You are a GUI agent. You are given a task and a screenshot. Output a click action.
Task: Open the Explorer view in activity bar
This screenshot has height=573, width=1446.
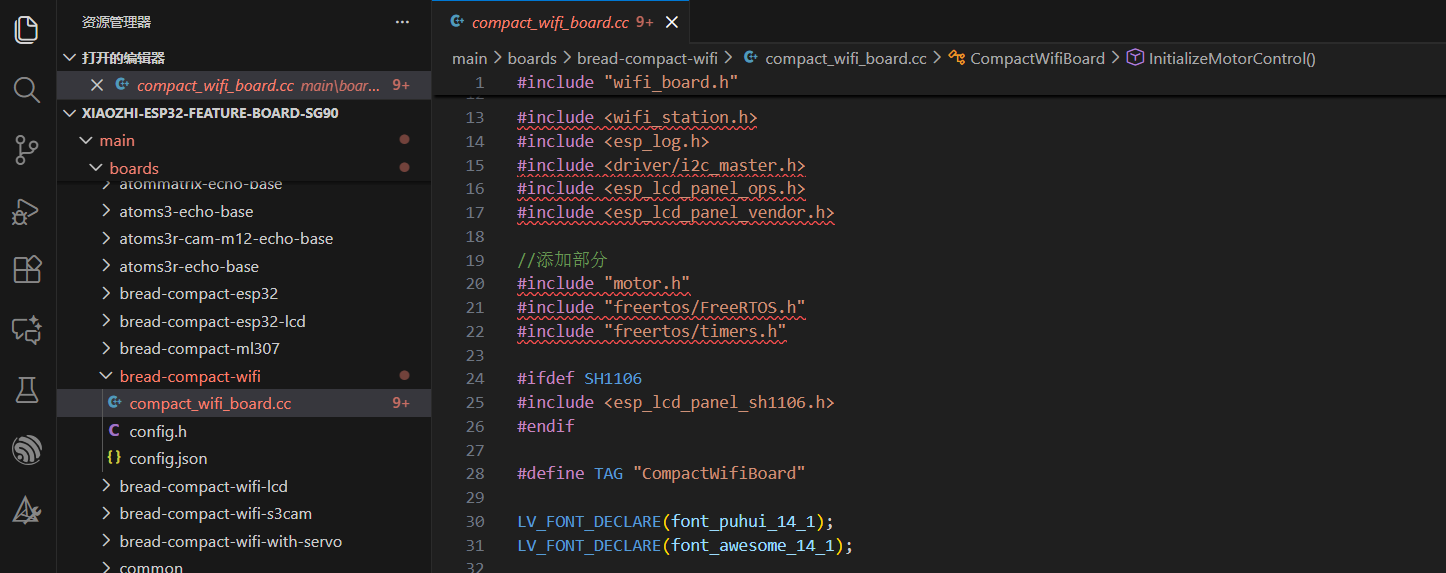[27, 30]
